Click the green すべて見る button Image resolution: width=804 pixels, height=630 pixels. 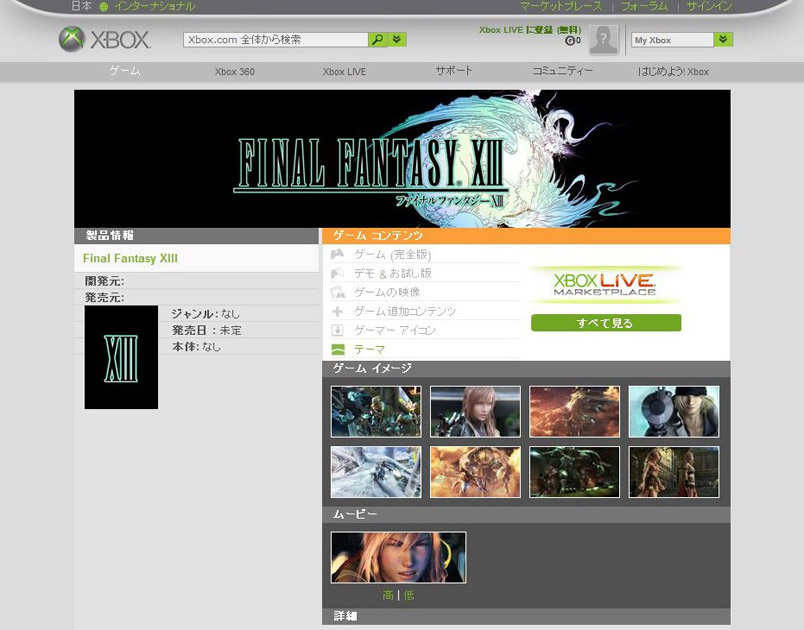[606, 323]
